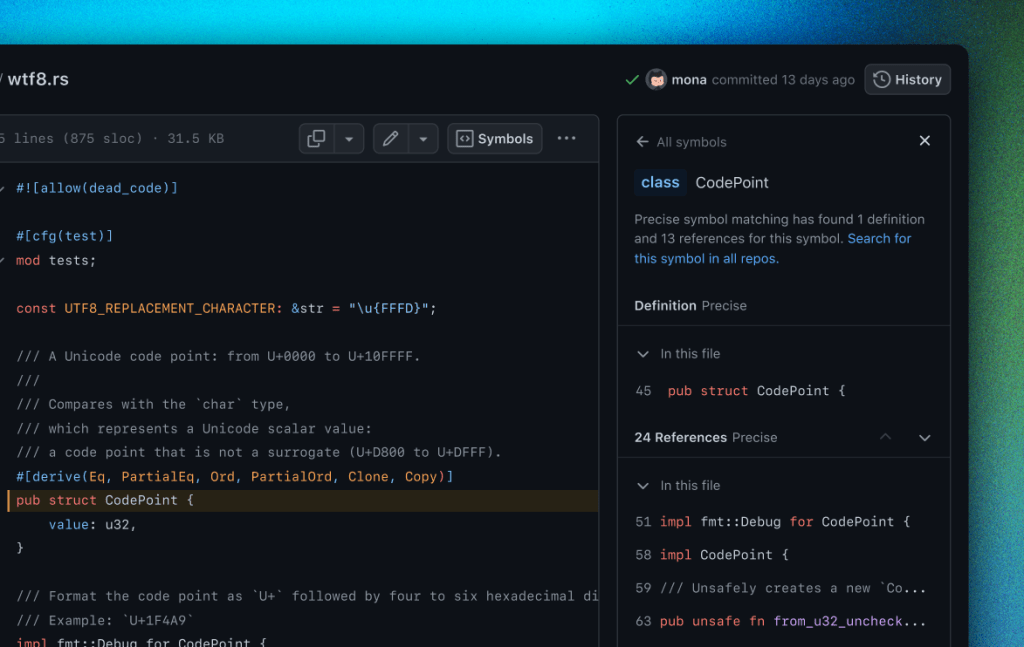1024x647 pixels.
Task: Close the symbols panel with the X
Action: point(924,140)
